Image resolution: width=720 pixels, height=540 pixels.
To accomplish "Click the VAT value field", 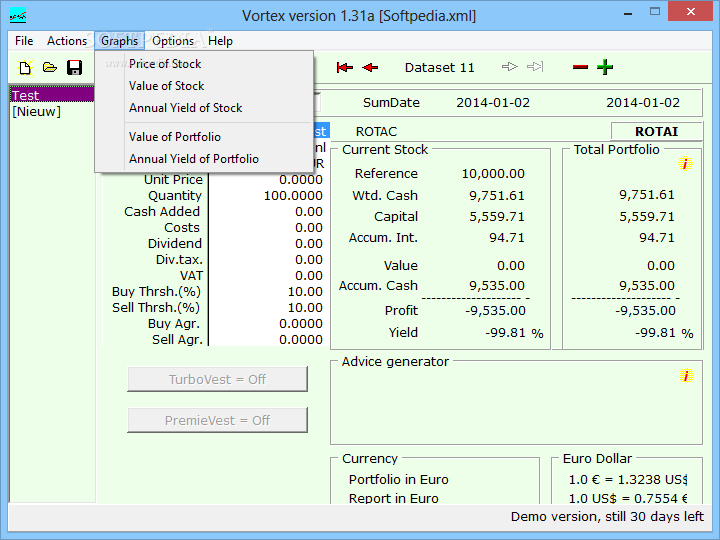I will pyautogui.click(x=267, y=276).
